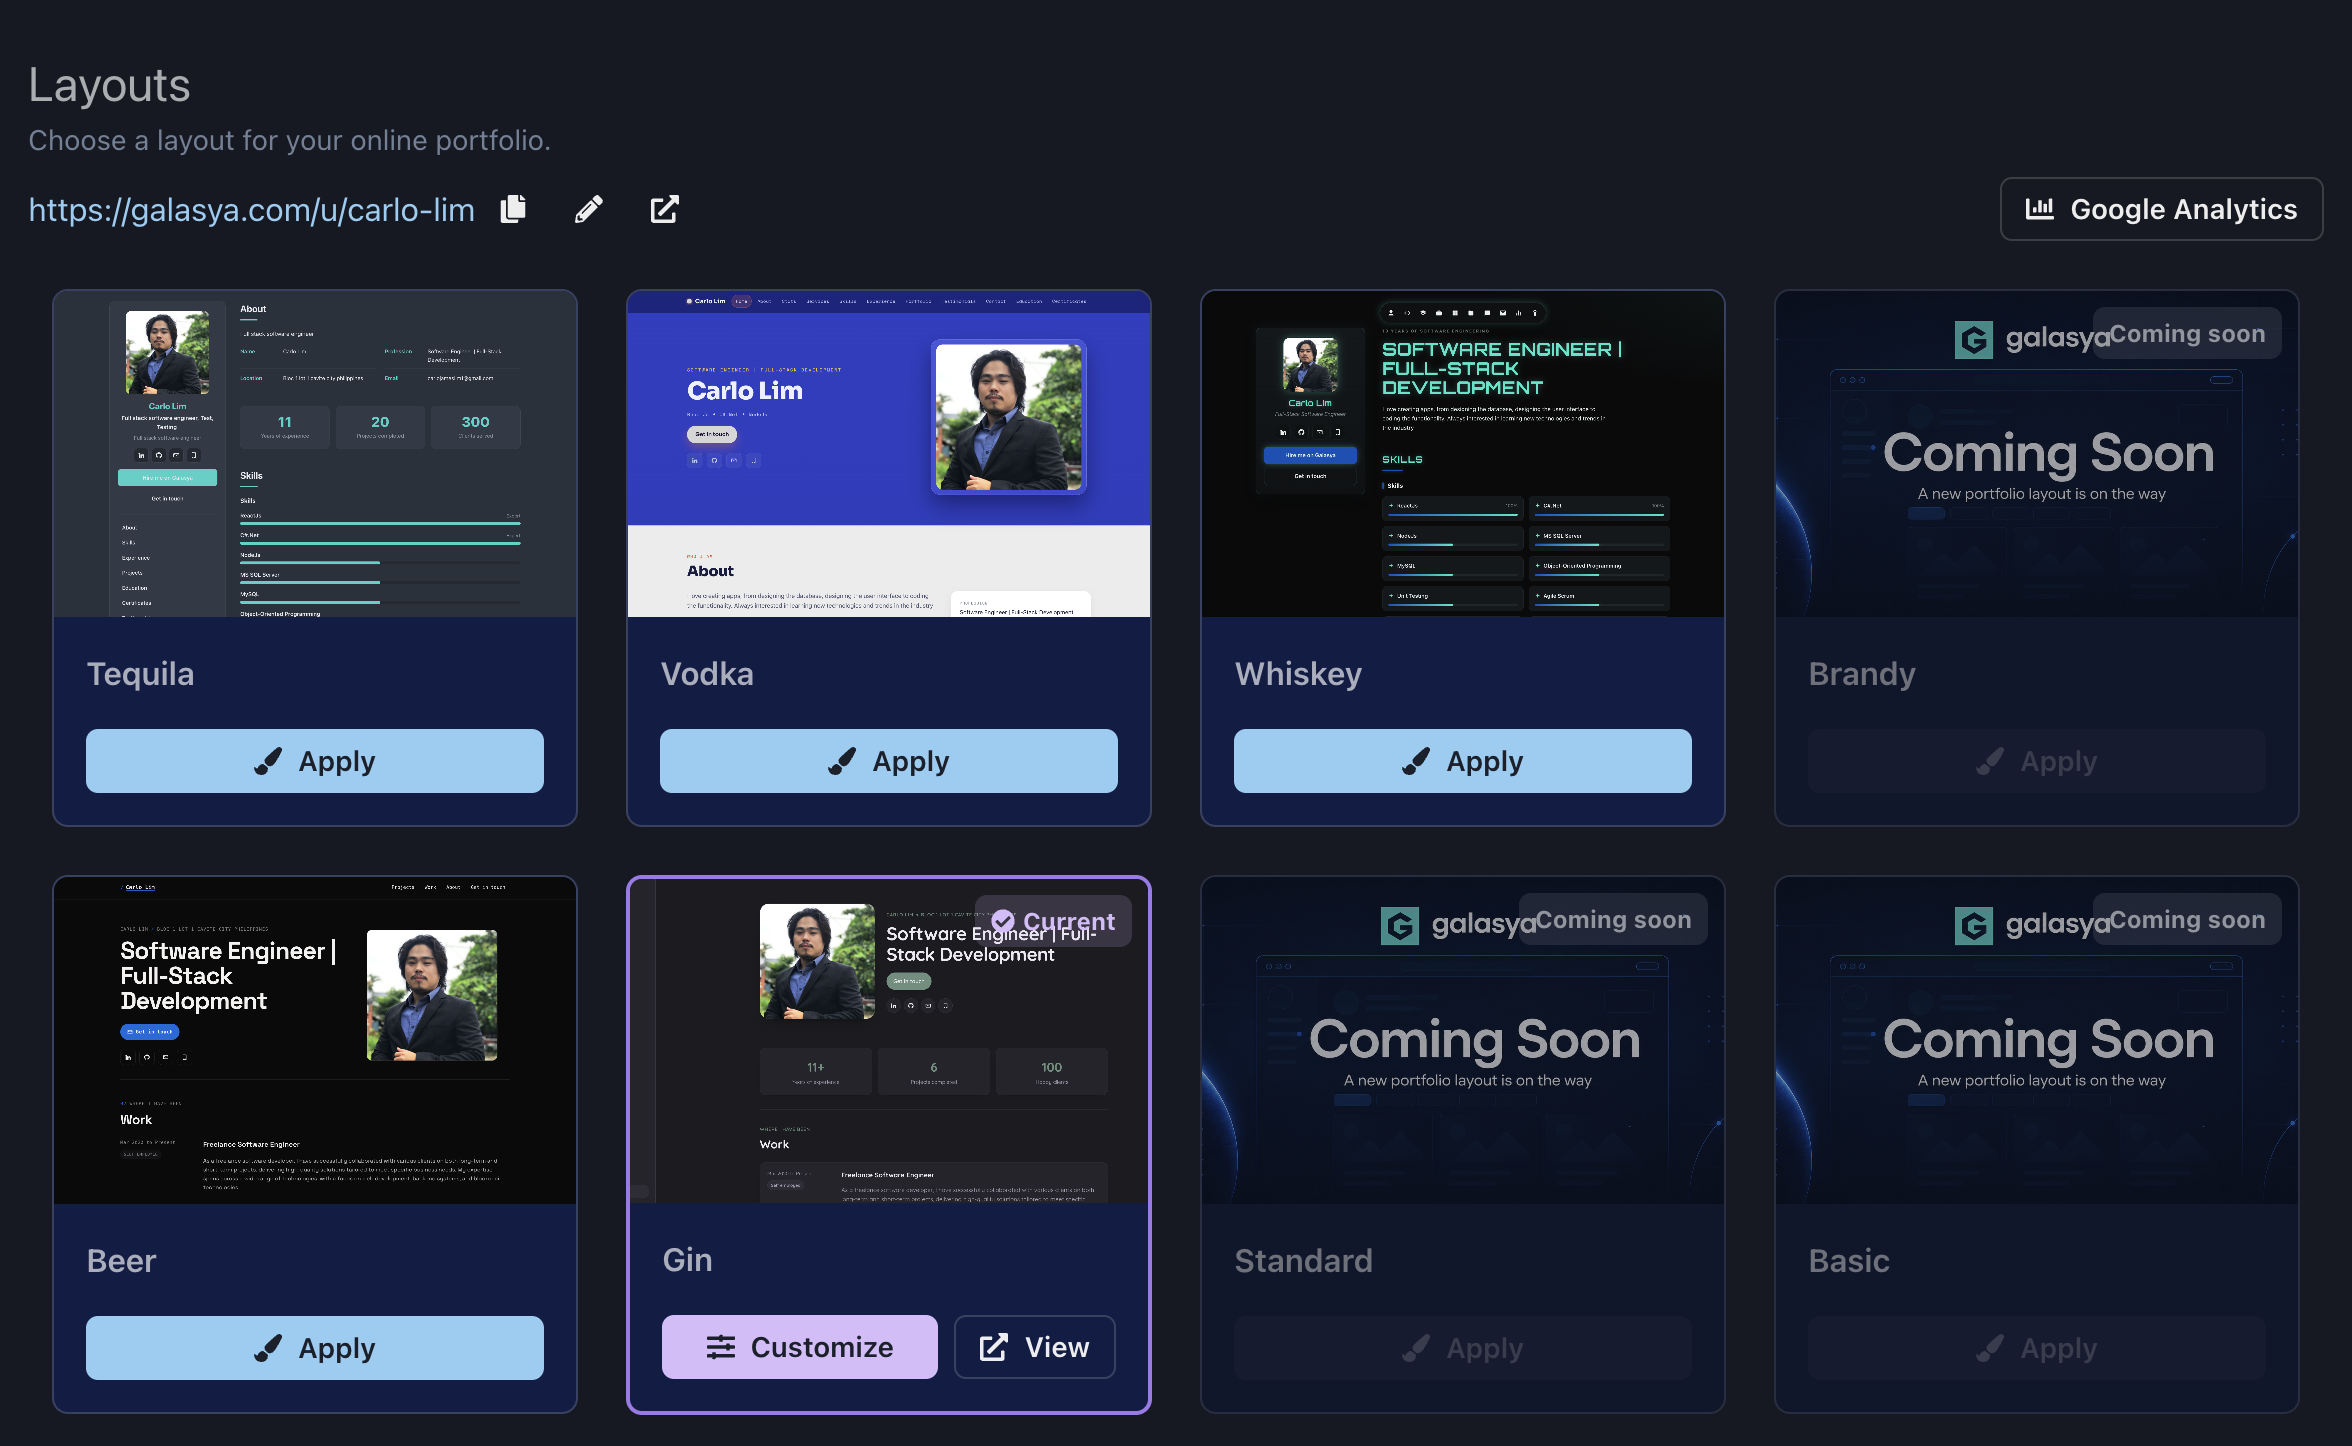Copy the portfolio URL with the copy icon
Image resolution: width=2352 pixels, height=1446 pixels.
tap(513, 209)
